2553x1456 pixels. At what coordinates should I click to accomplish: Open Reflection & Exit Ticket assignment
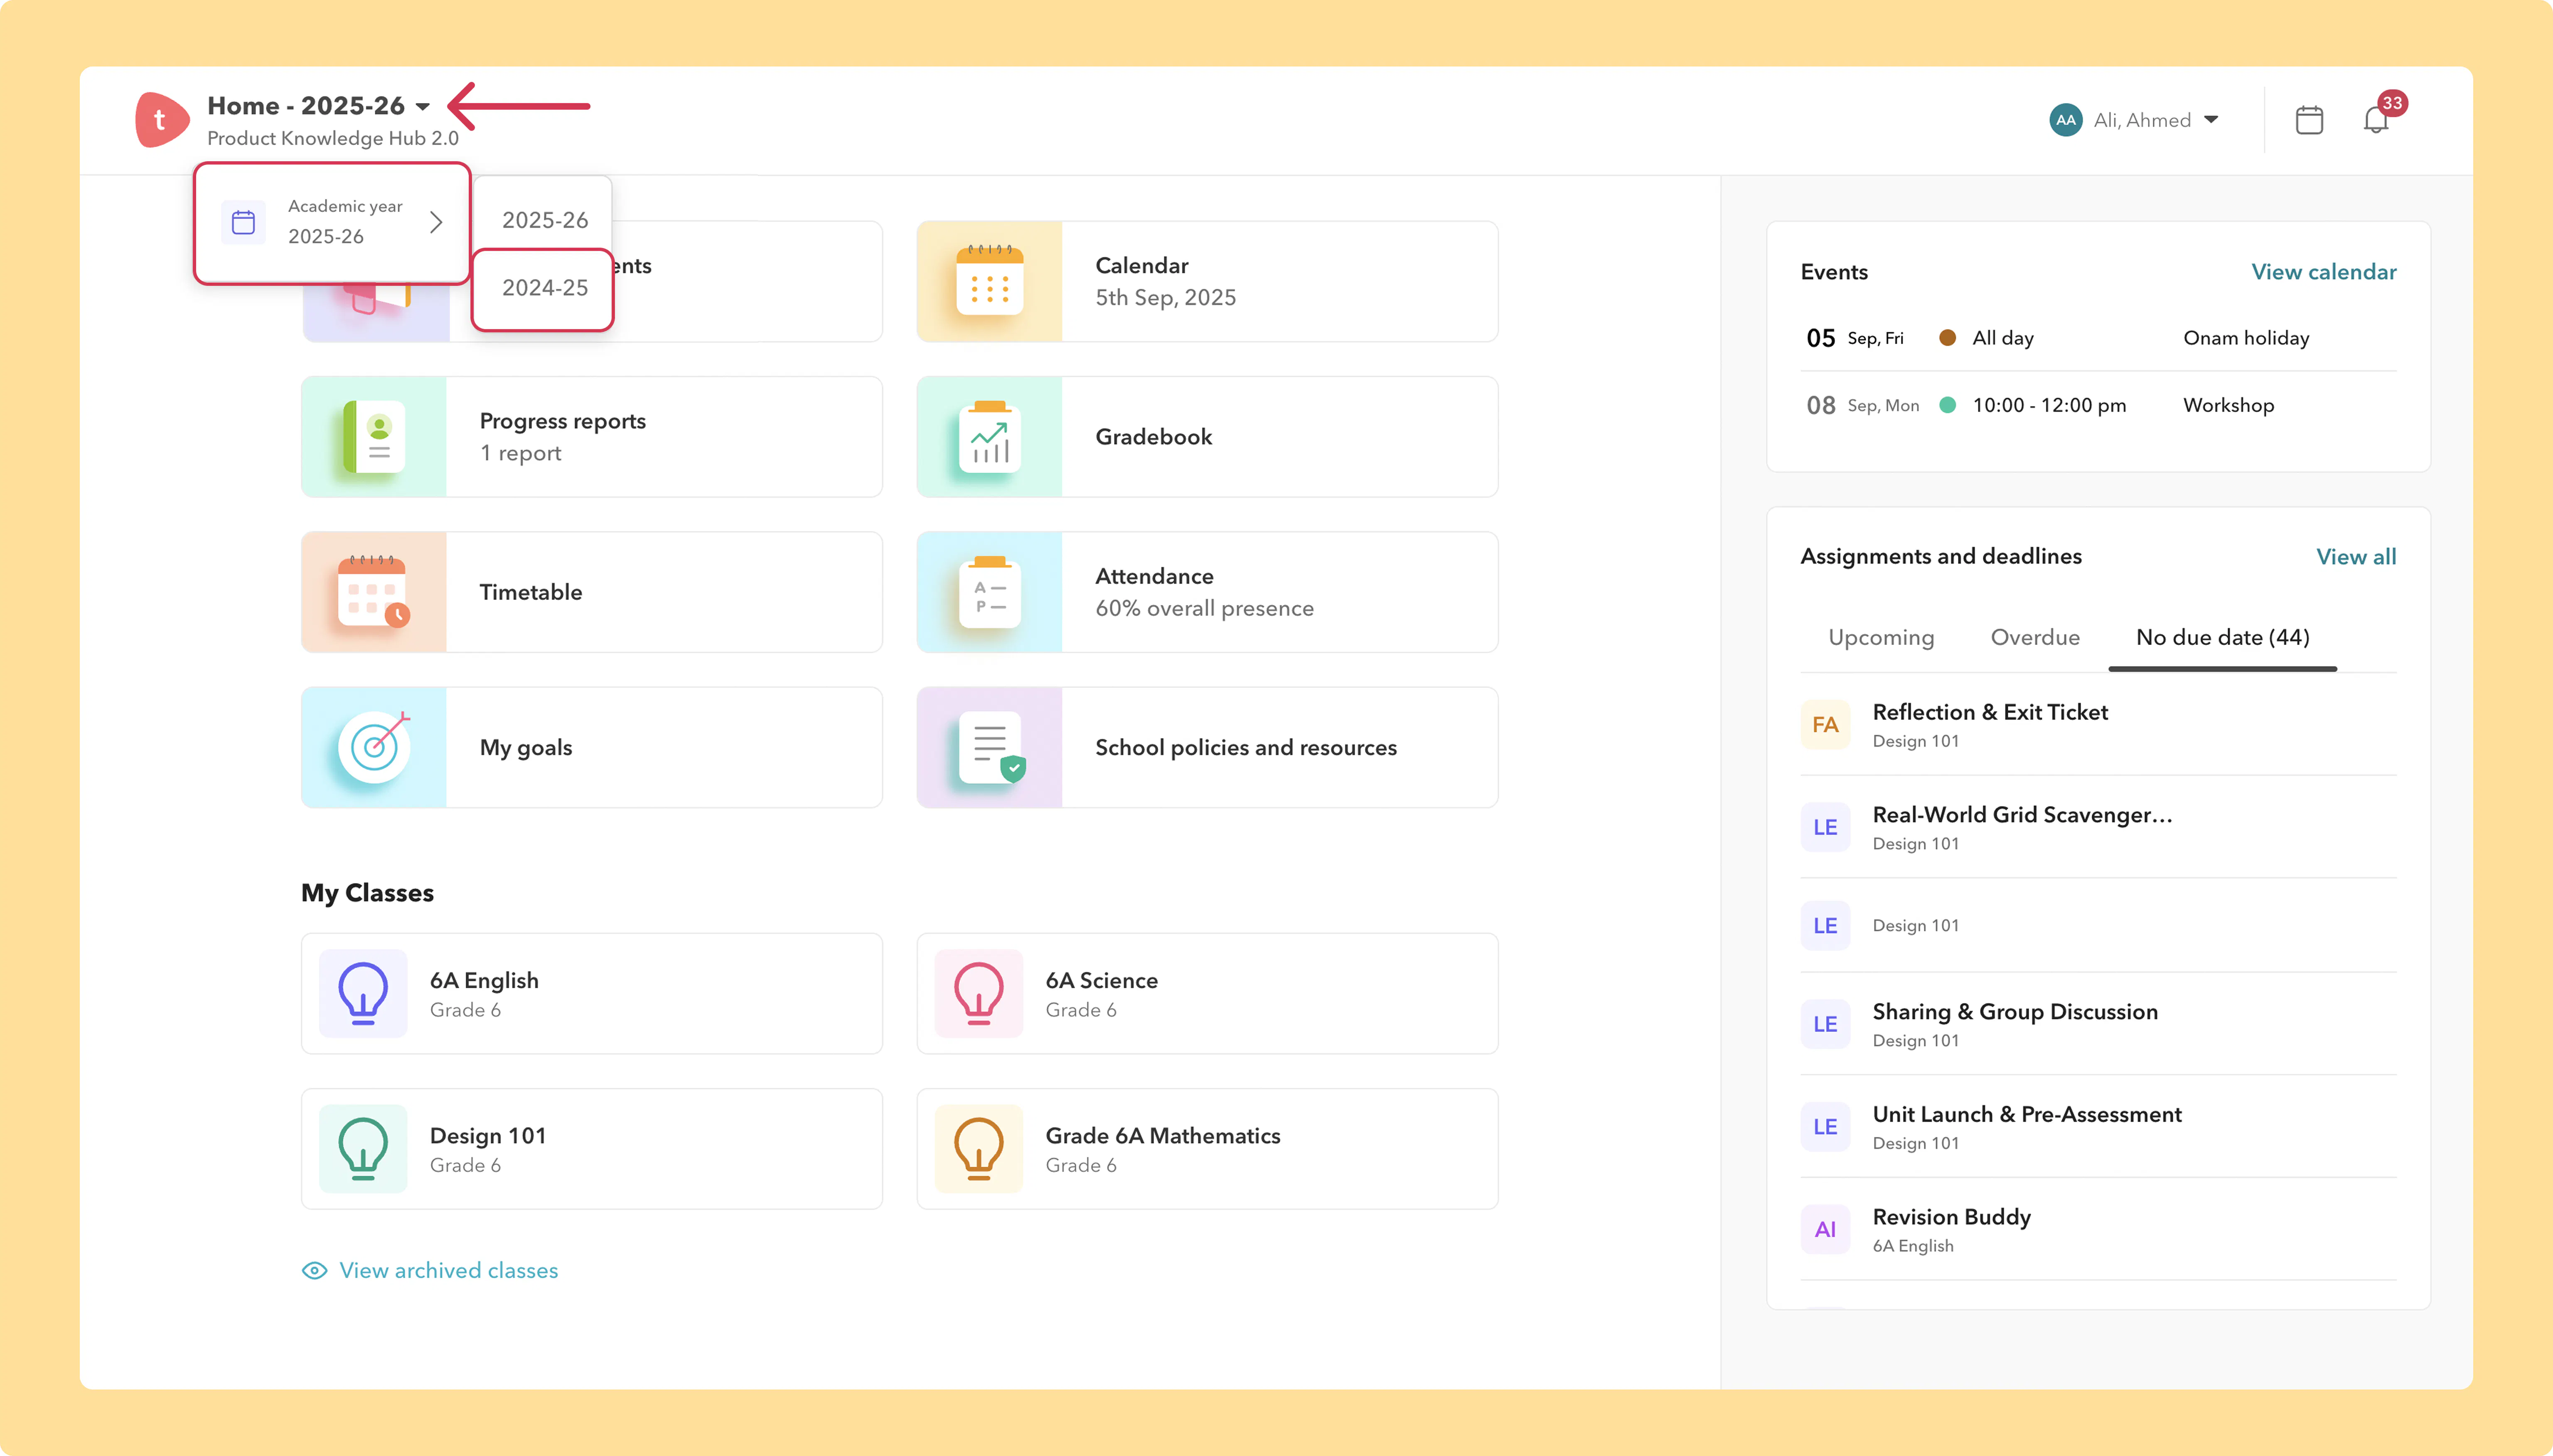(2098, 725)
